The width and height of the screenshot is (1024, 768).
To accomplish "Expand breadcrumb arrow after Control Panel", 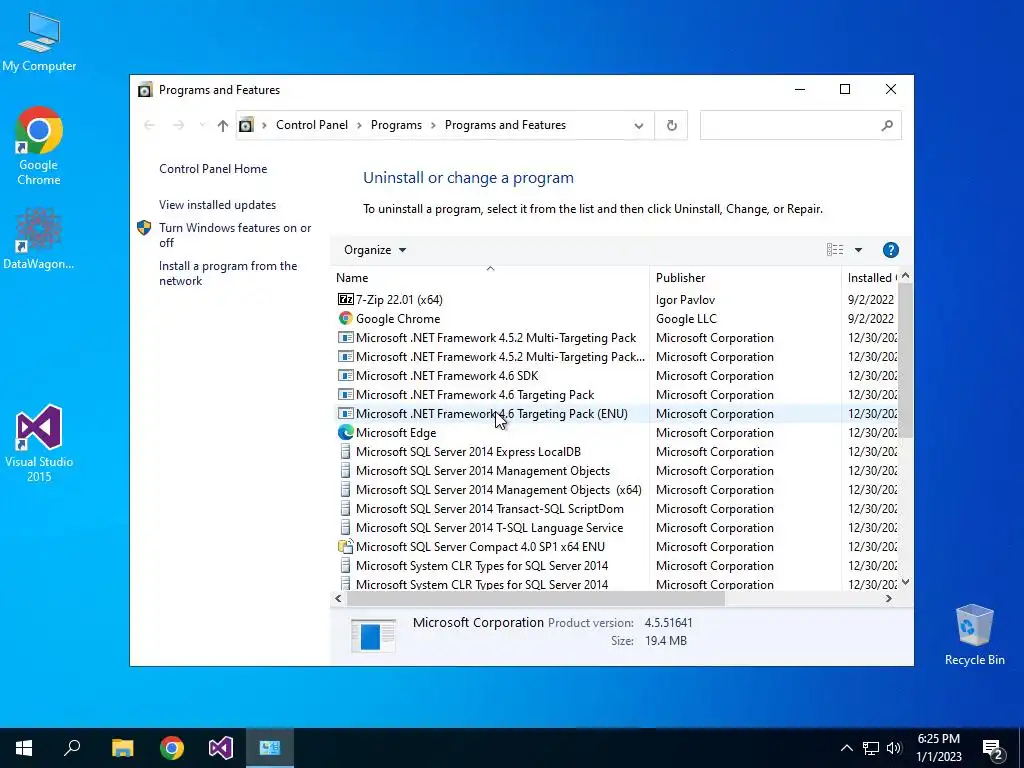I will coord(359,125).
